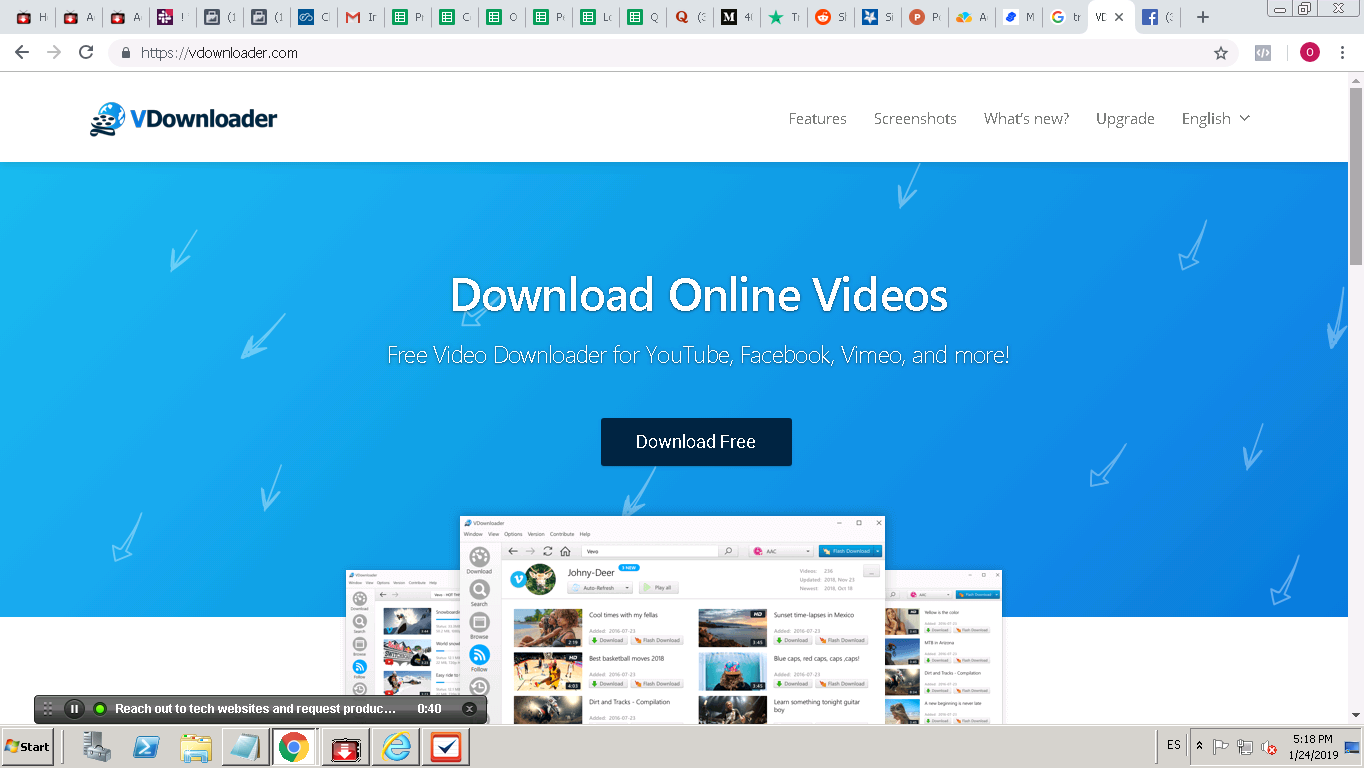Click the green recording indicator
Image resolution: width=1364 pixels, height=768 pixels.
100,709
